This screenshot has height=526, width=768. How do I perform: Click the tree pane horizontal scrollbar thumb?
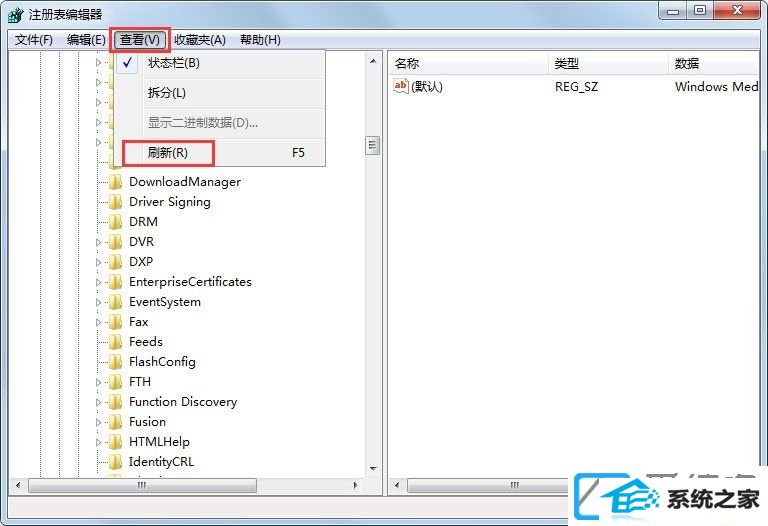coord(142,485)
